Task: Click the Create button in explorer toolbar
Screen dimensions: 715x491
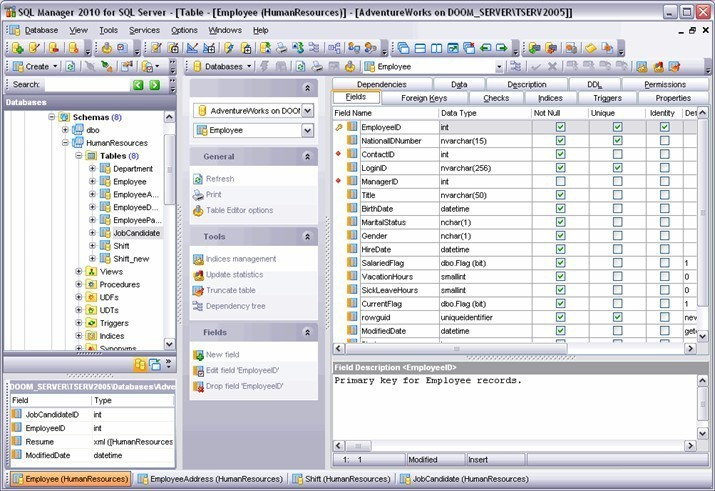Action: click(36, 67)
